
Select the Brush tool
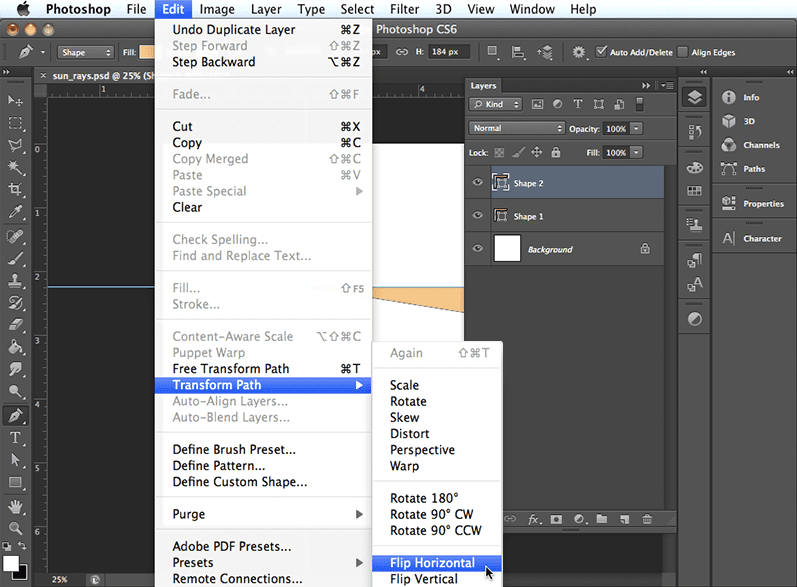pyautogui.click(x=15, y=259)
